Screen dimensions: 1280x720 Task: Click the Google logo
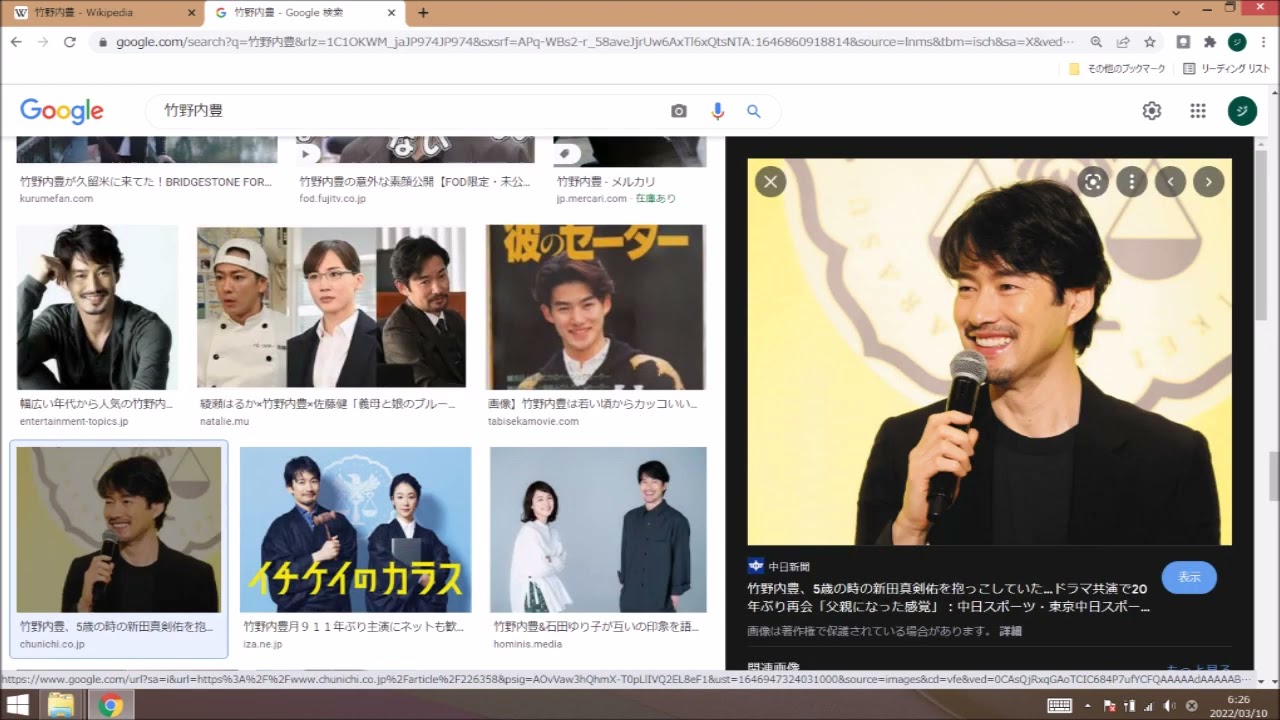click(62, 111)
